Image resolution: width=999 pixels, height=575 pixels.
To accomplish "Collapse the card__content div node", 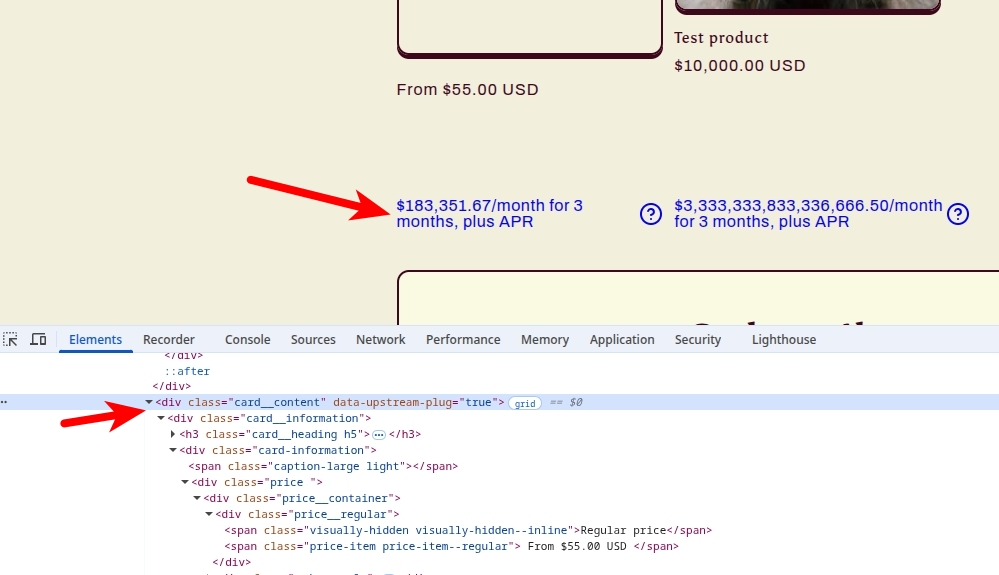I will [149, 402].
